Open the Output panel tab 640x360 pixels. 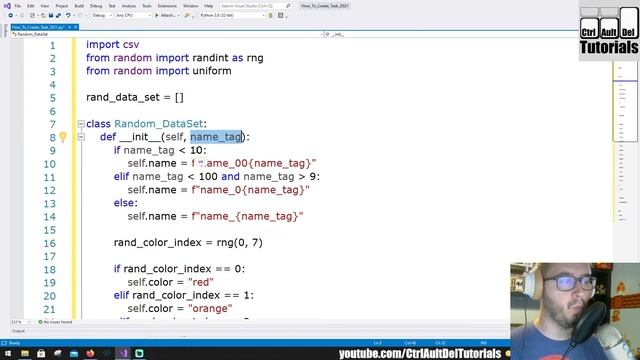[x=18, y=331]
